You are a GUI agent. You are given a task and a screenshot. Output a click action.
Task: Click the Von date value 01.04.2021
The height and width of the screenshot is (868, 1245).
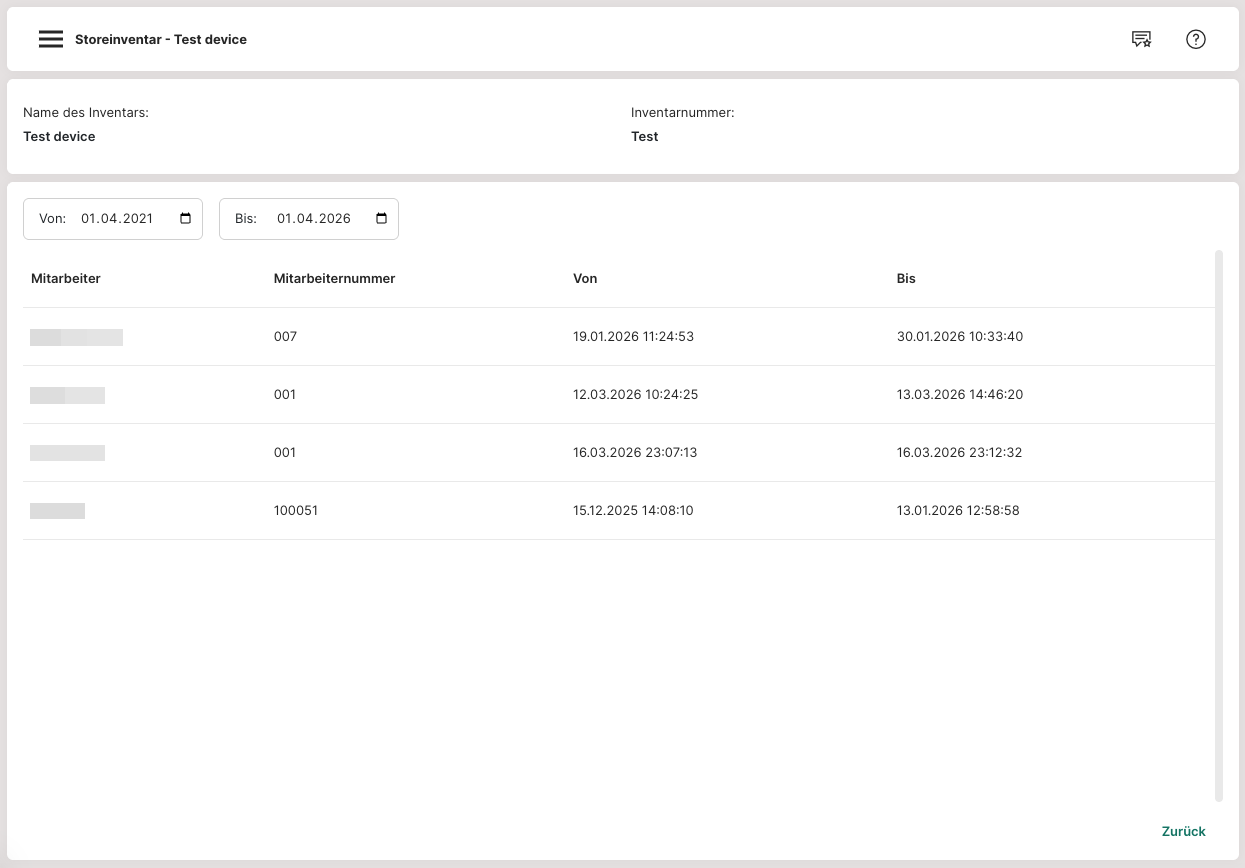[x=117, y=219]
